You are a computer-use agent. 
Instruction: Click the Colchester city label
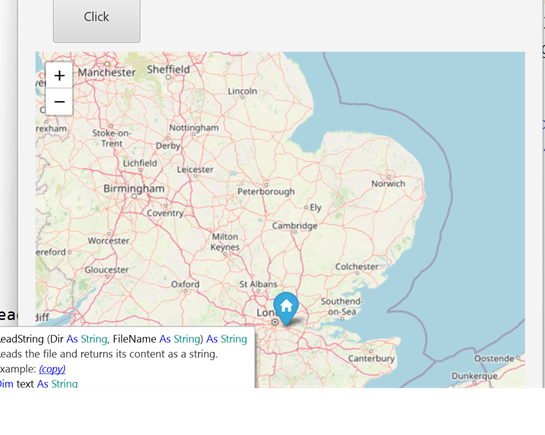(x=357, y=266)
